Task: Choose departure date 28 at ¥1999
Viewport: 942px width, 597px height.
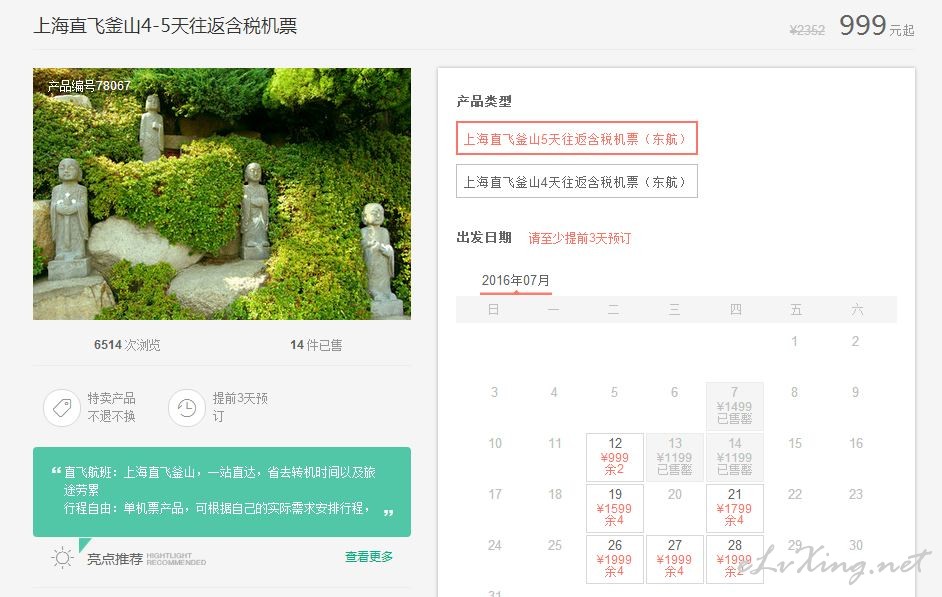Action: [x=734, y=559]
